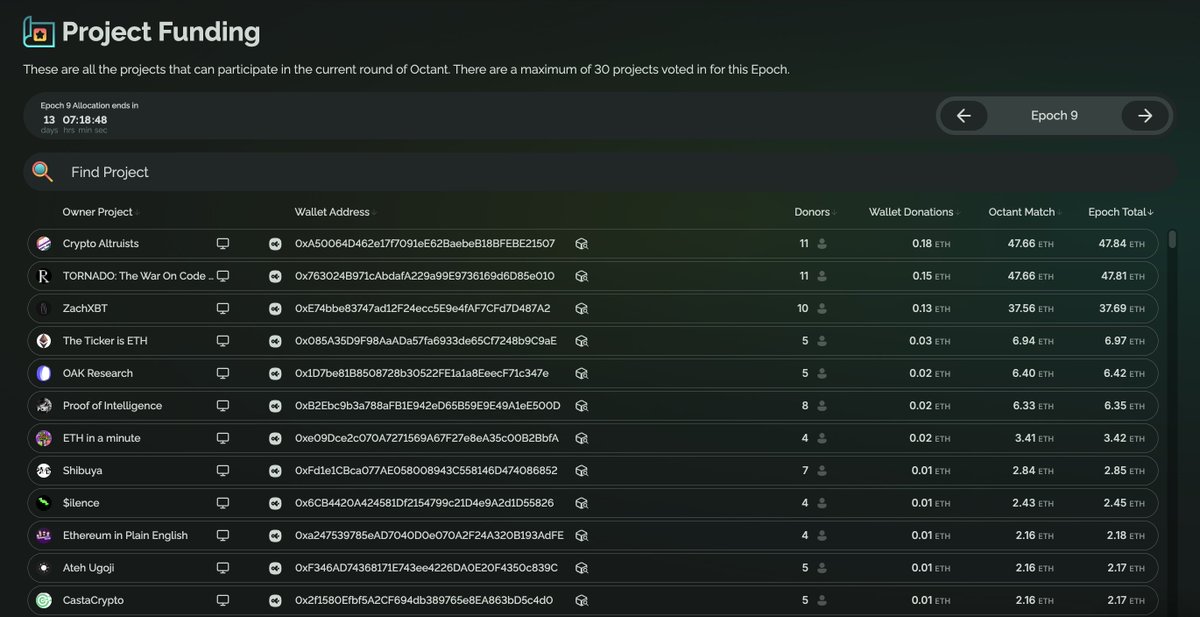This screenshot has width=1200, height=617.
Task: Sort the table by Wallet Address
Action: (334, 212)
